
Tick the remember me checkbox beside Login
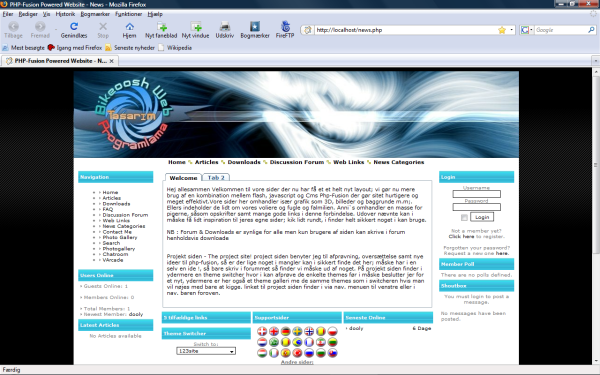[464, 217]
